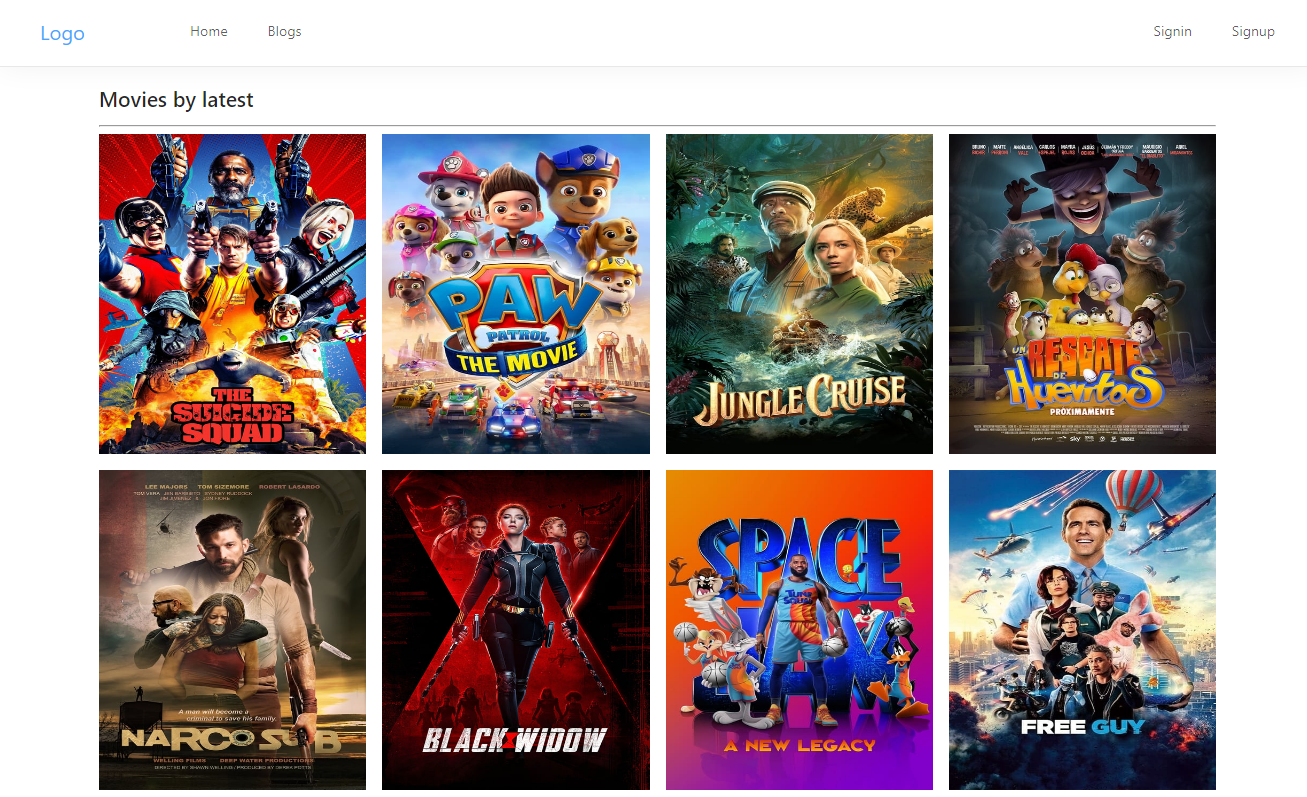Viewport: 1307px width, 797px height.
Task: Click the Rescate de Huevitos poster
Action: [1082, 294]
